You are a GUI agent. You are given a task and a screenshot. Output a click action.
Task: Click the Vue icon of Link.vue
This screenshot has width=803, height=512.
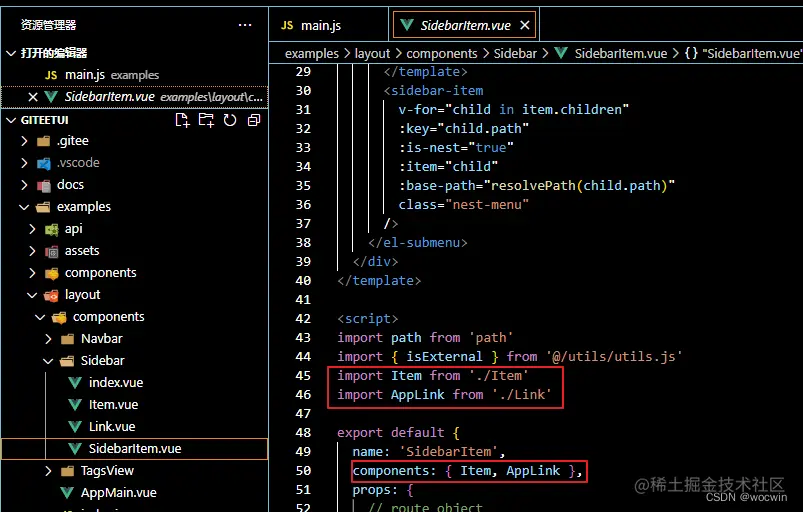[75, 426]
